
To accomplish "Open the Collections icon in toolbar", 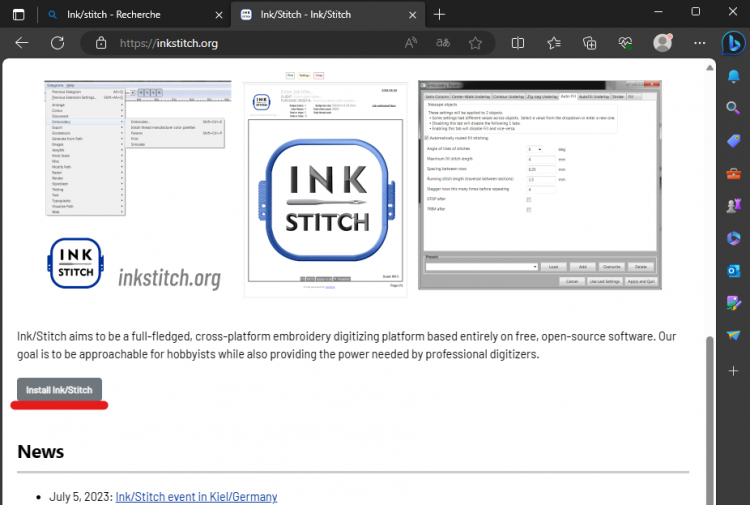I will click(590, 43).
